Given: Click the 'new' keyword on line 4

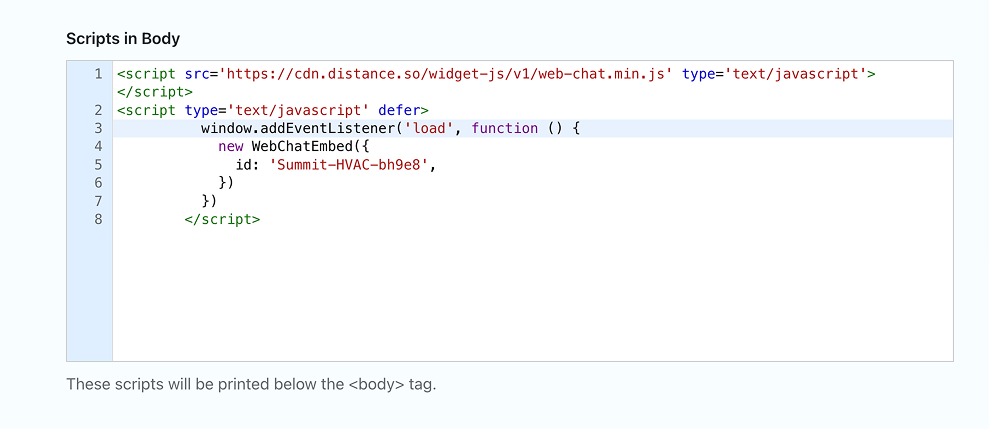Looking at the screenshot, I should 230,146.
